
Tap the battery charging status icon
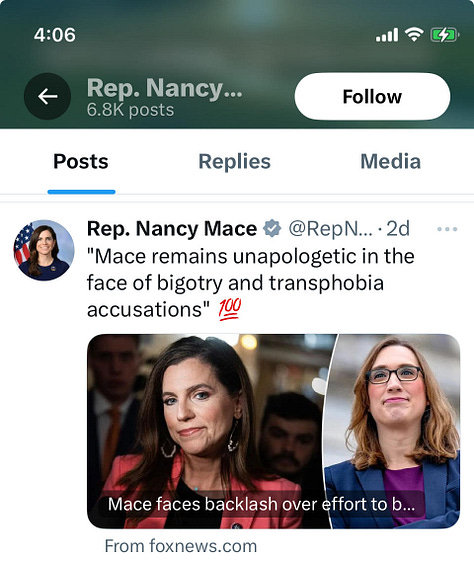445,35
